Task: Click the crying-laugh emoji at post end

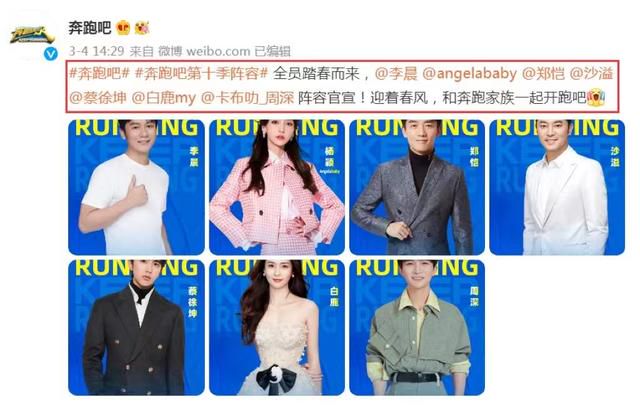Action: [596, 98]
